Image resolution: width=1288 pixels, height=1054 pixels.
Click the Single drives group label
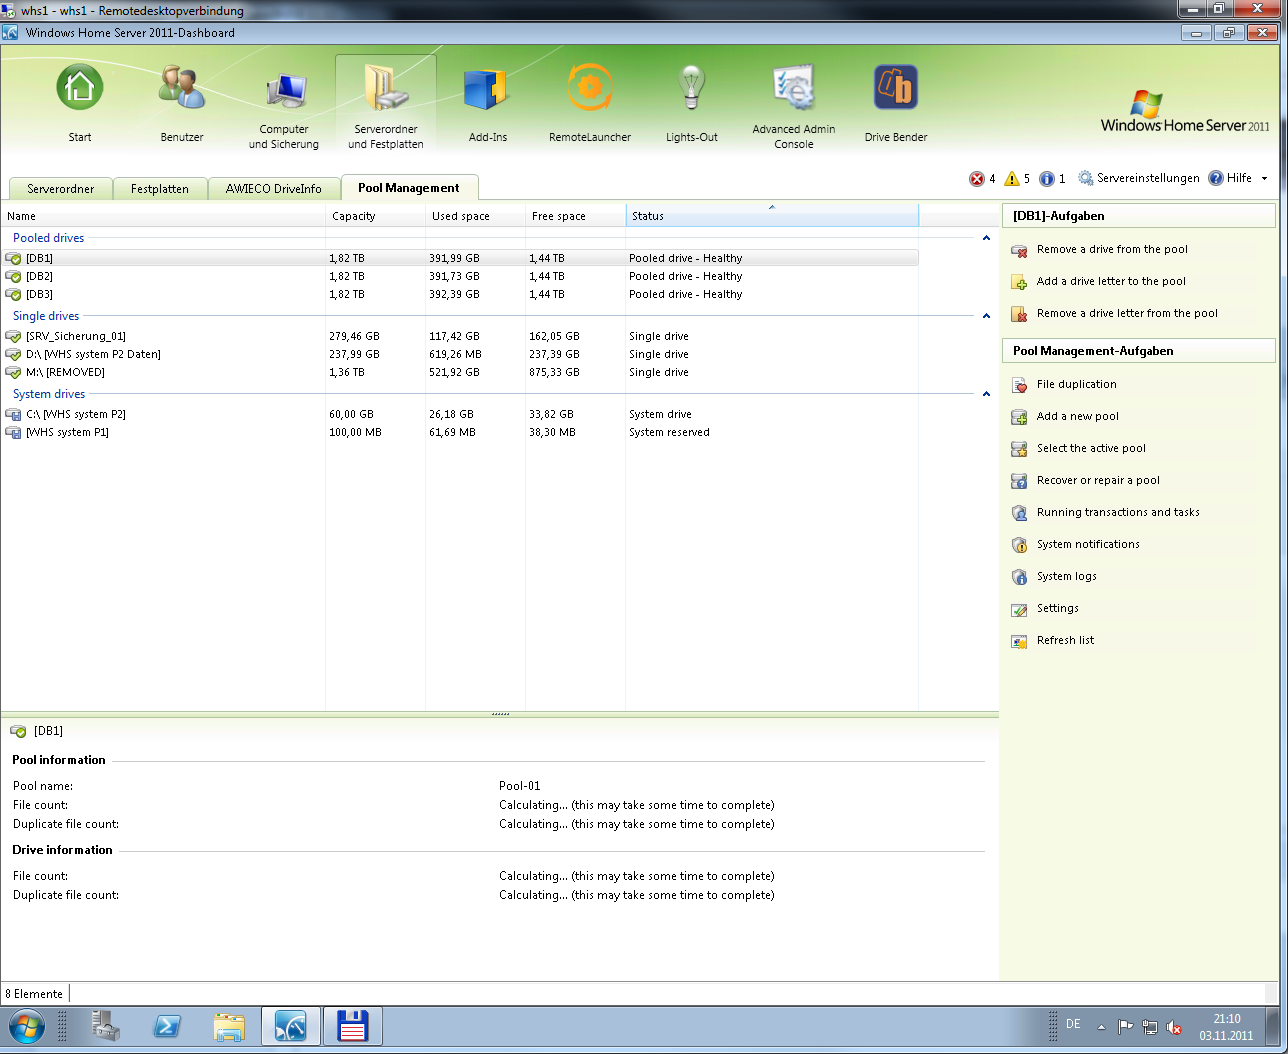[46, 316]
